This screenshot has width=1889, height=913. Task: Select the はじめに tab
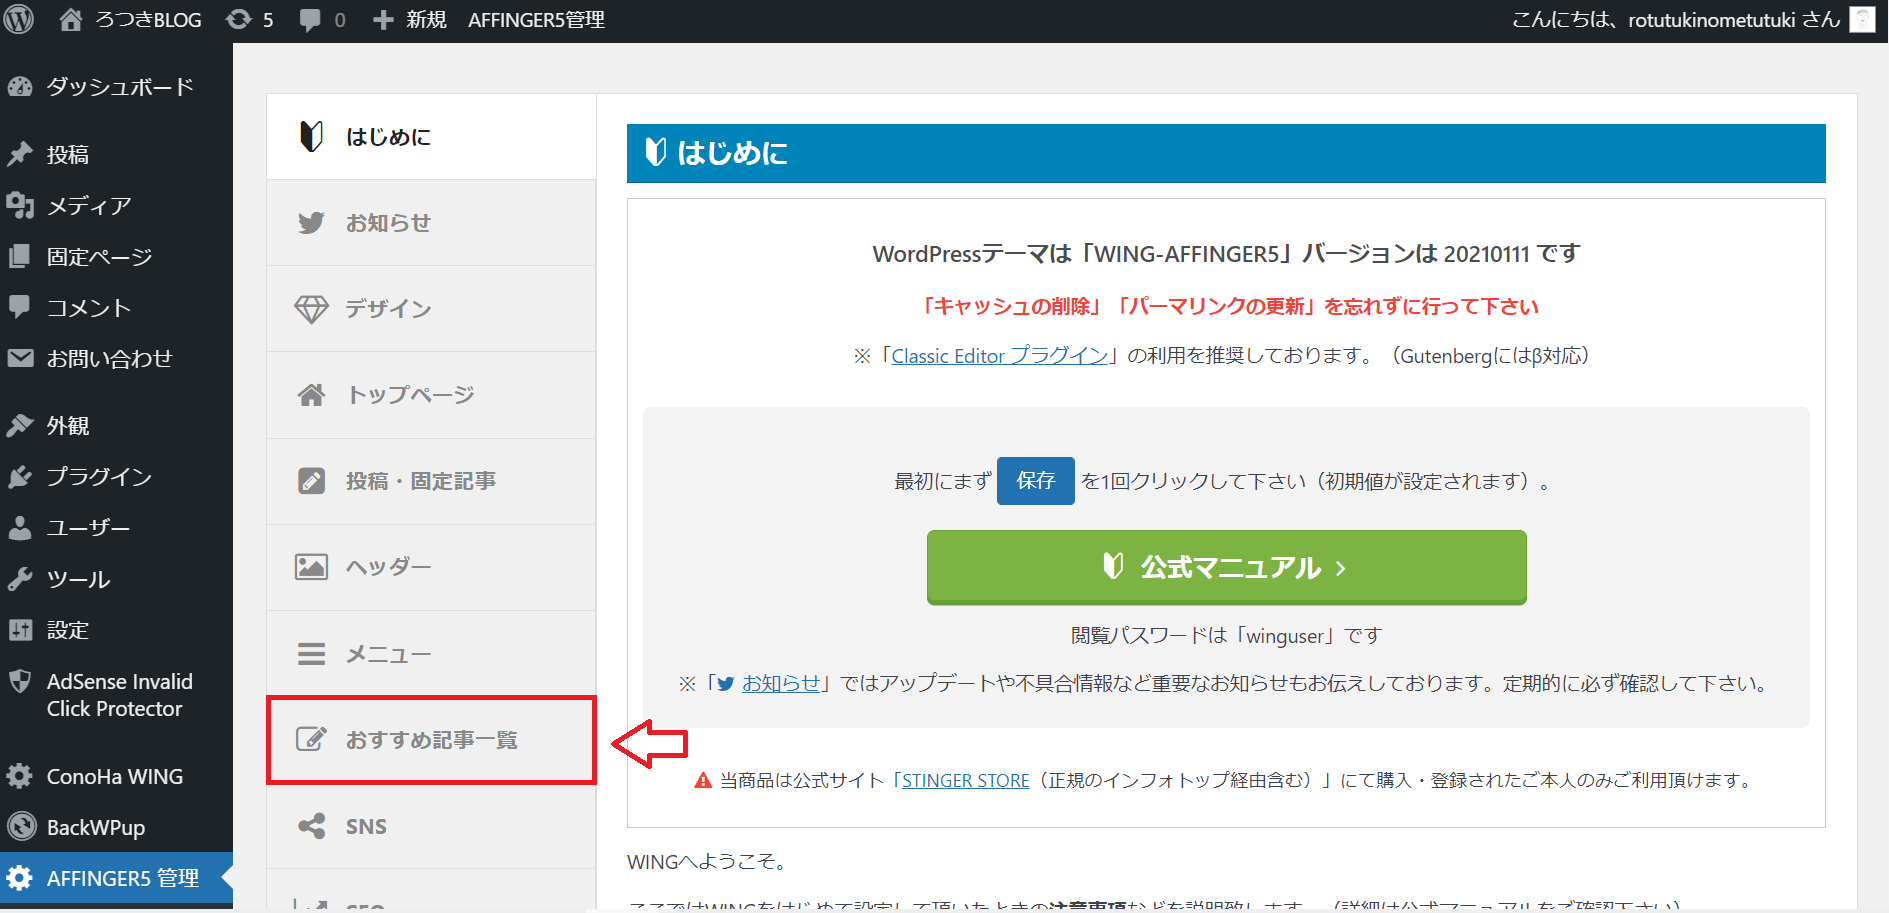(431, 137)
